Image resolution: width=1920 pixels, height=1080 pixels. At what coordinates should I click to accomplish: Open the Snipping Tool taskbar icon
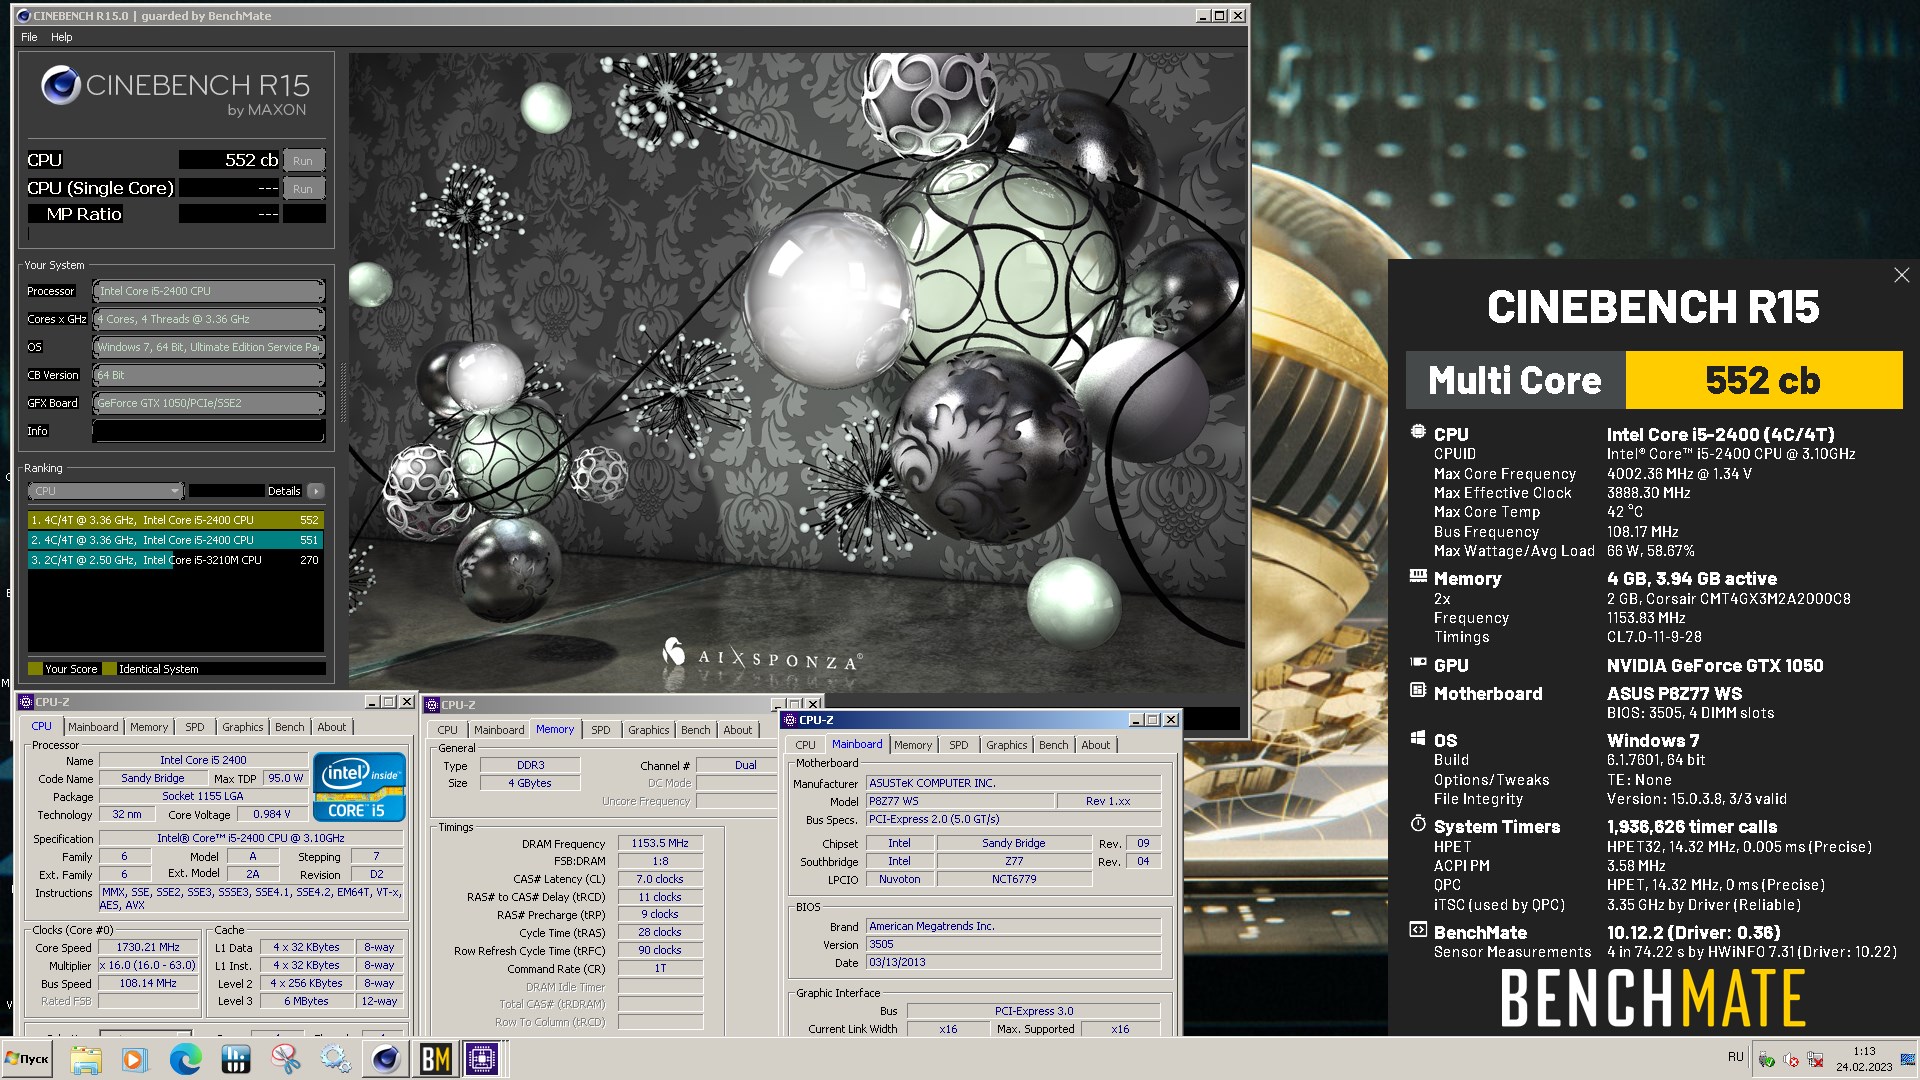coord(286,1059)
